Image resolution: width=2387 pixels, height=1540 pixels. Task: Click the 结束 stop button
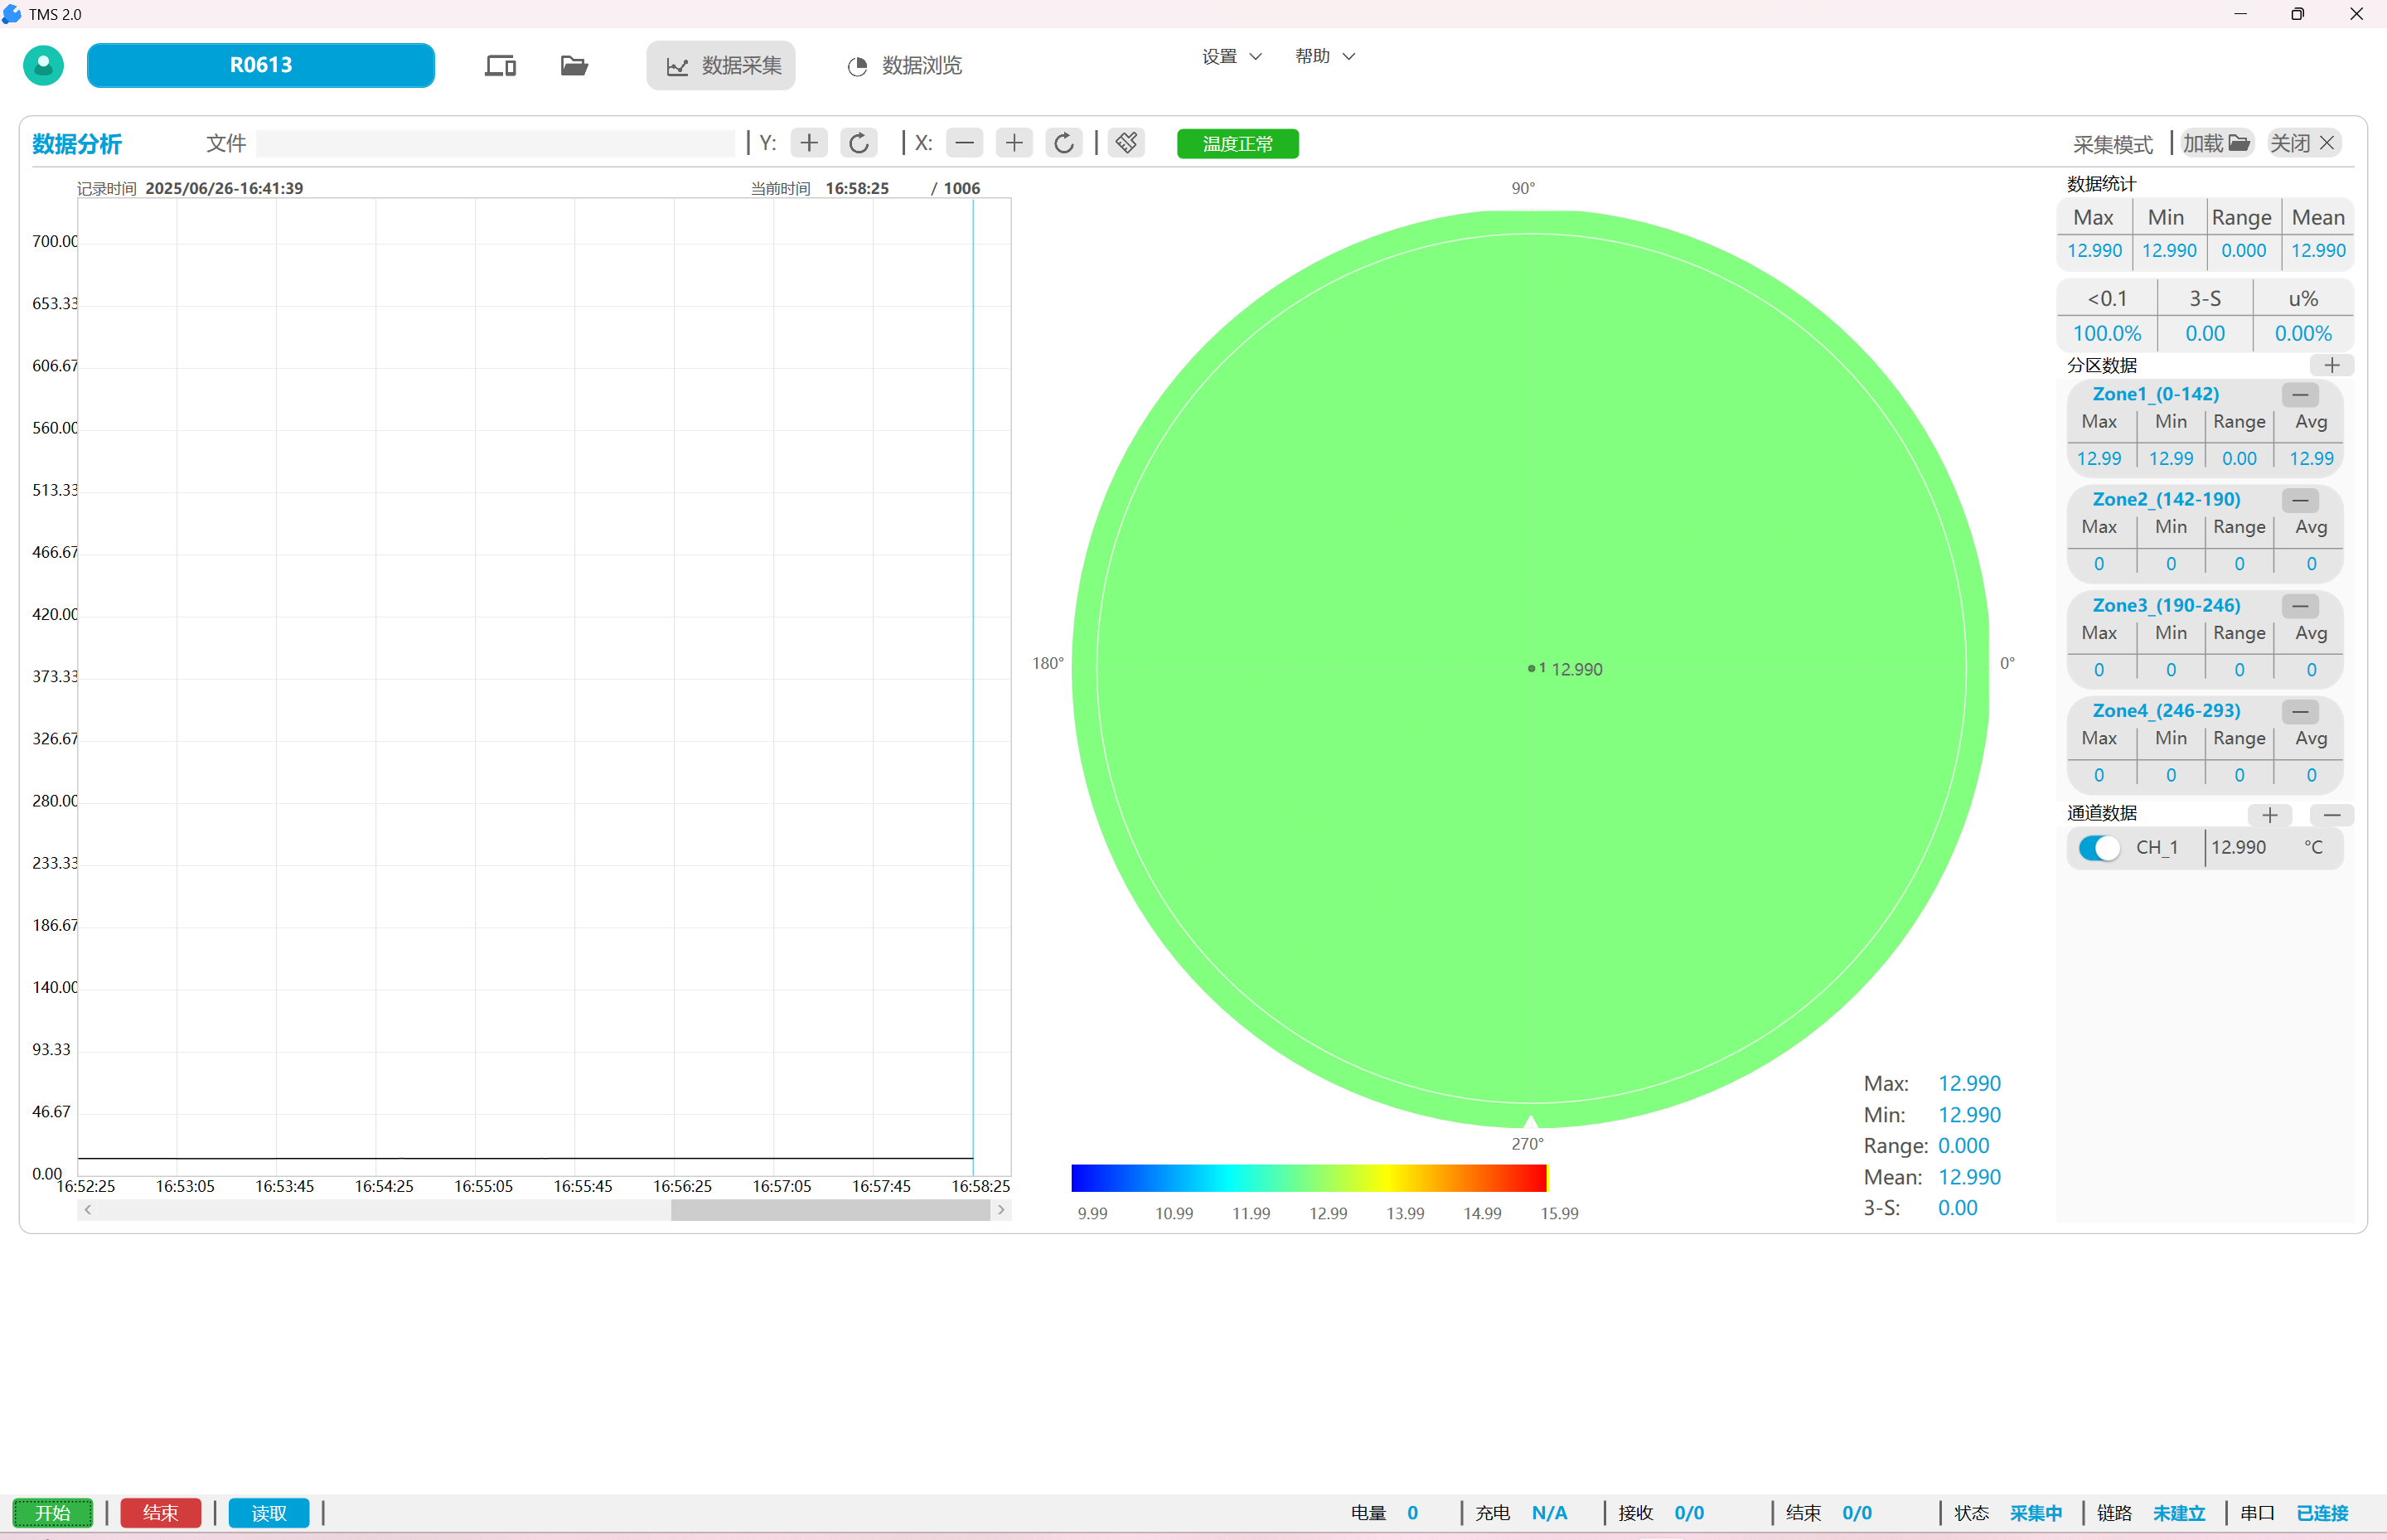pos(161,1513)
